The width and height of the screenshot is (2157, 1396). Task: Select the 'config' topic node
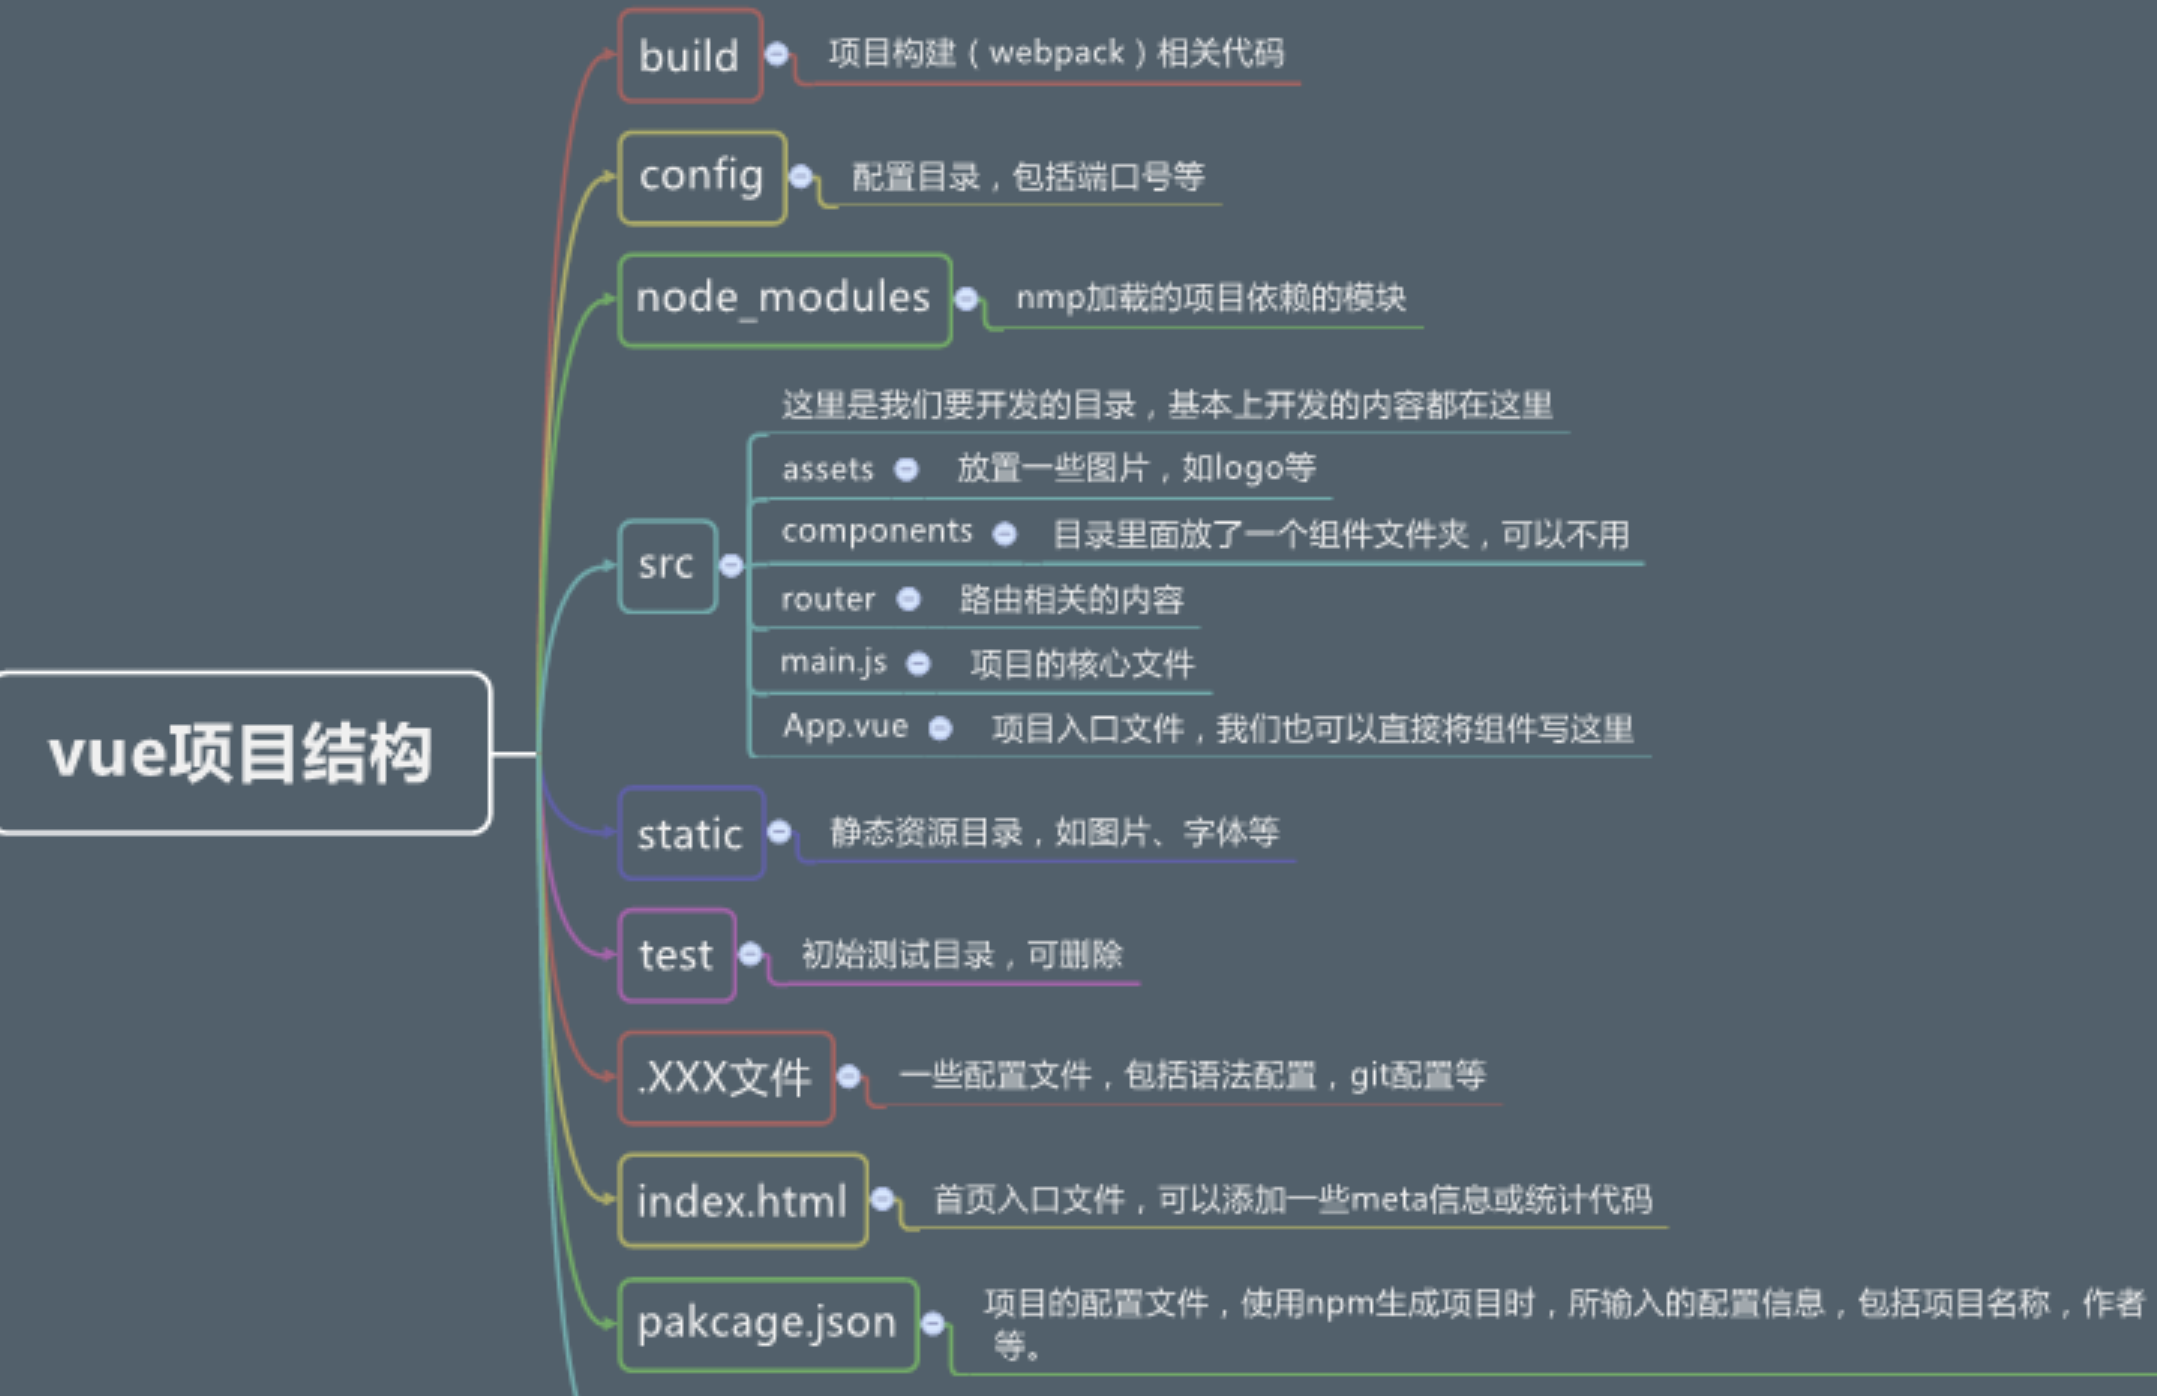[702, 177]
